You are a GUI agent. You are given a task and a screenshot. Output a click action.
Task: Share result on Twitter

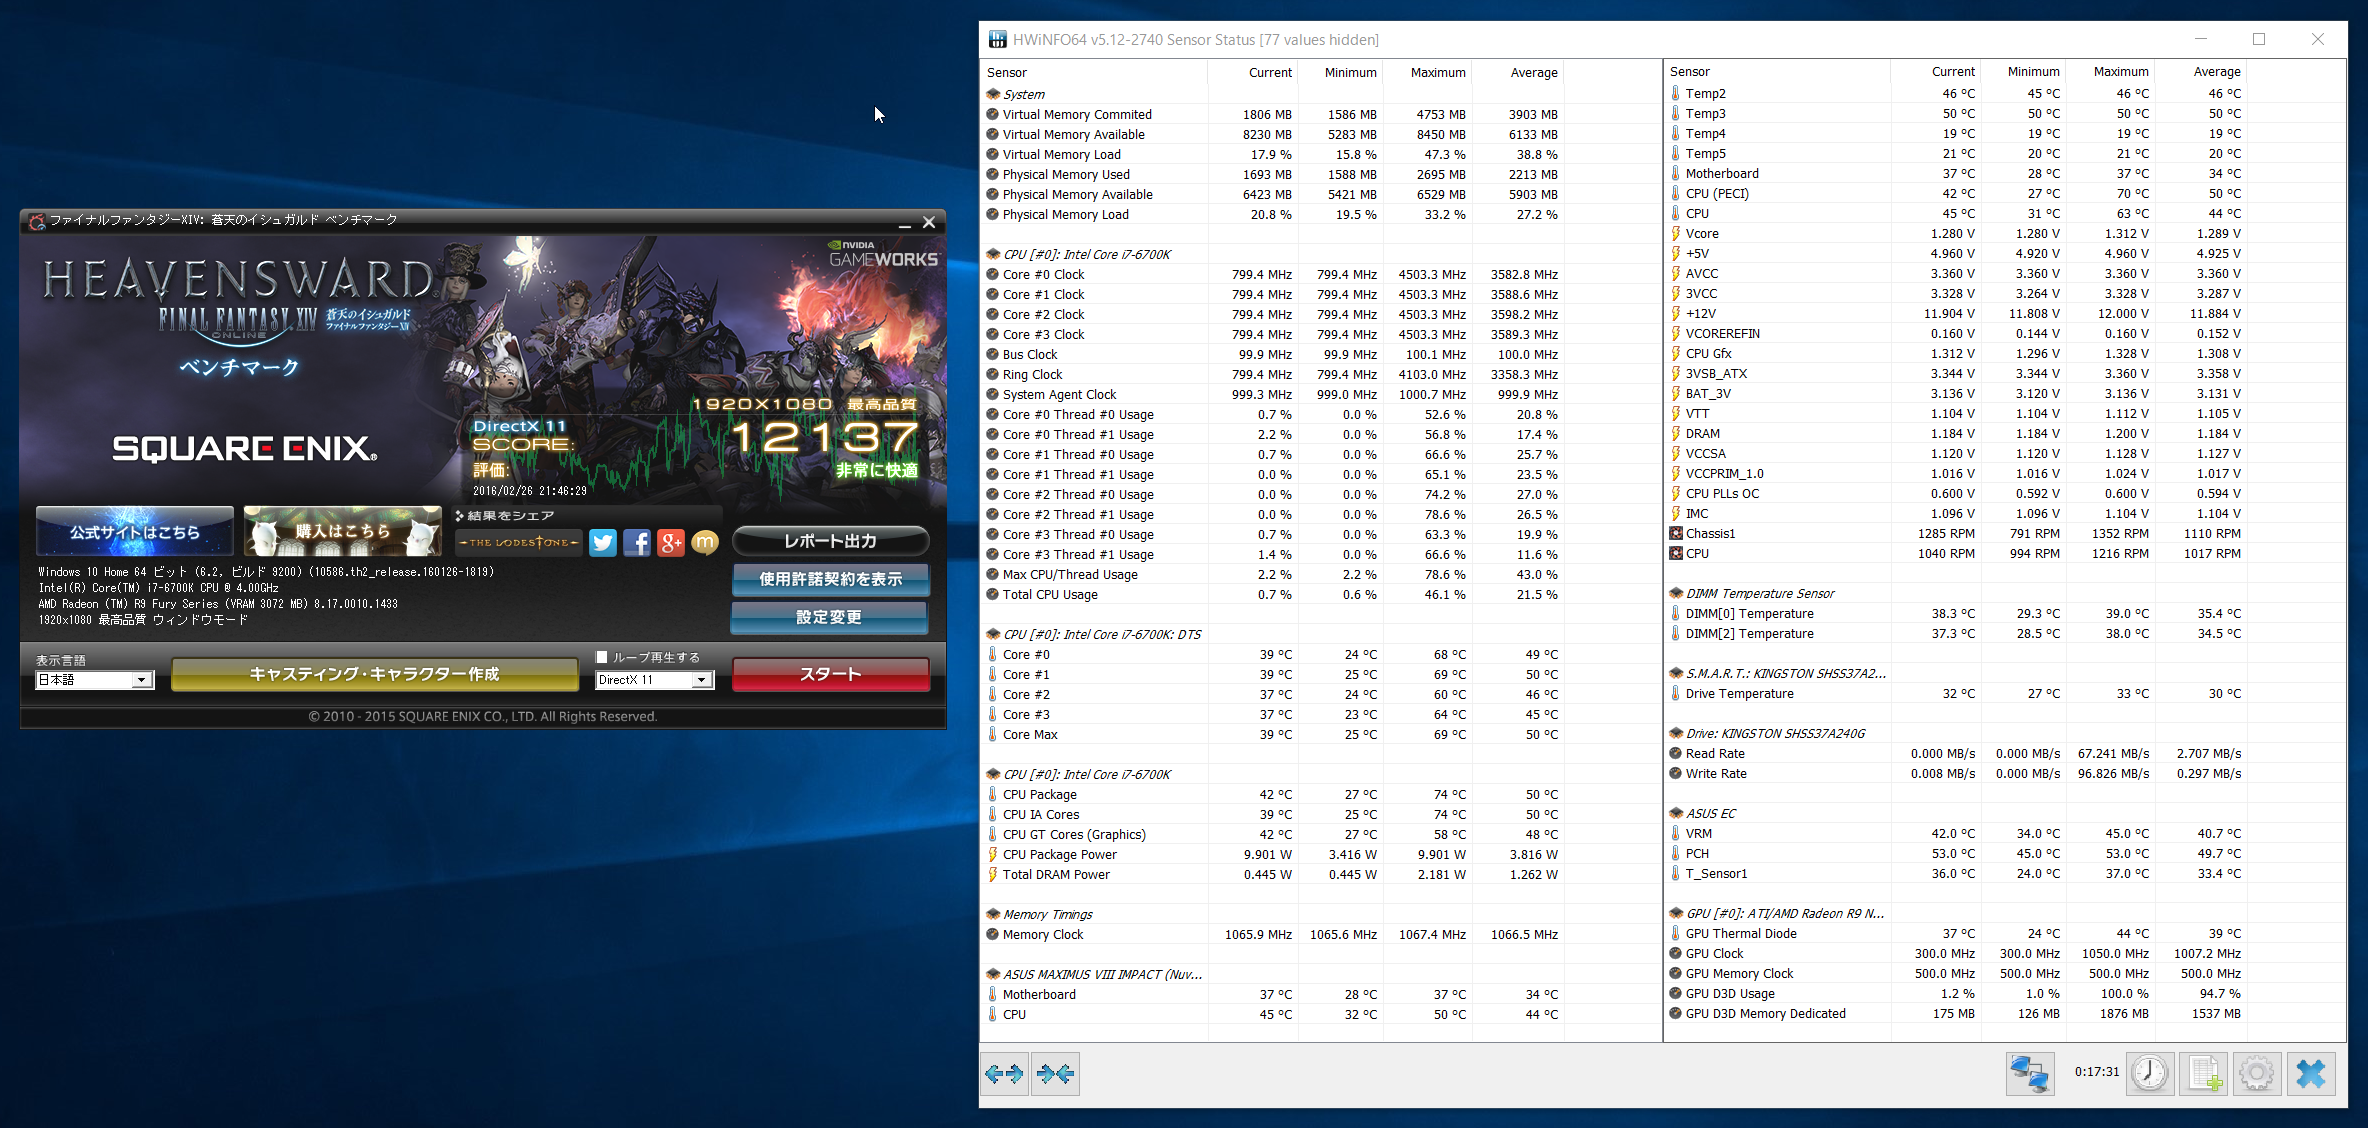pyautogui.click(x=603, y=542)
